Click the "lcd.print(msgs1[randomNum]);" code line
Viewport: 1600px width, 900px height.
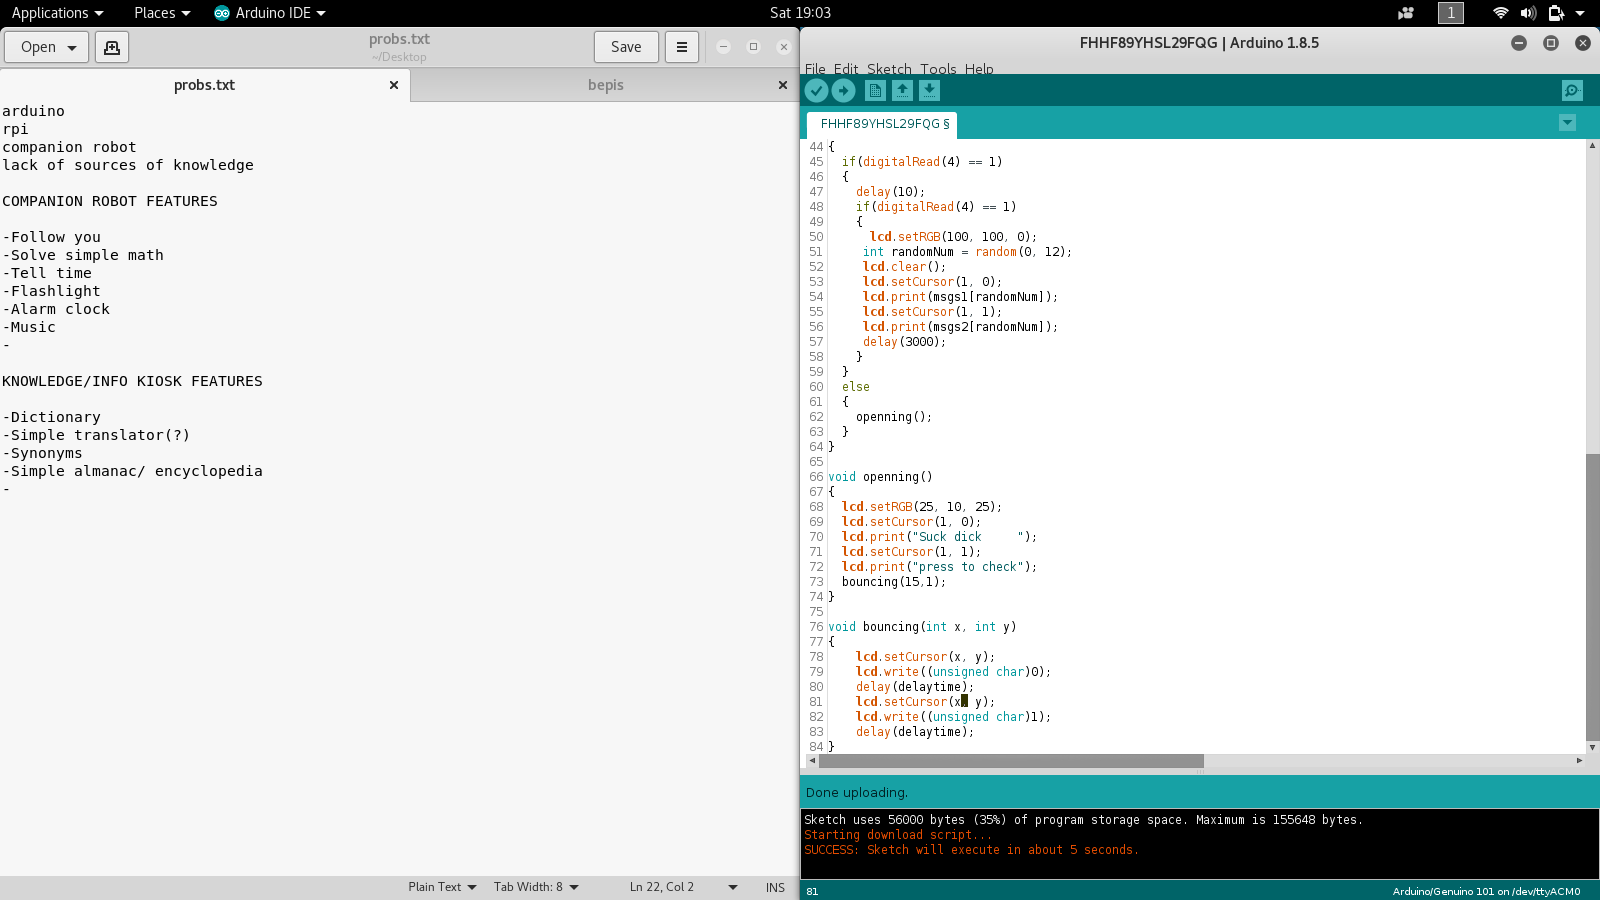[960, 297]
